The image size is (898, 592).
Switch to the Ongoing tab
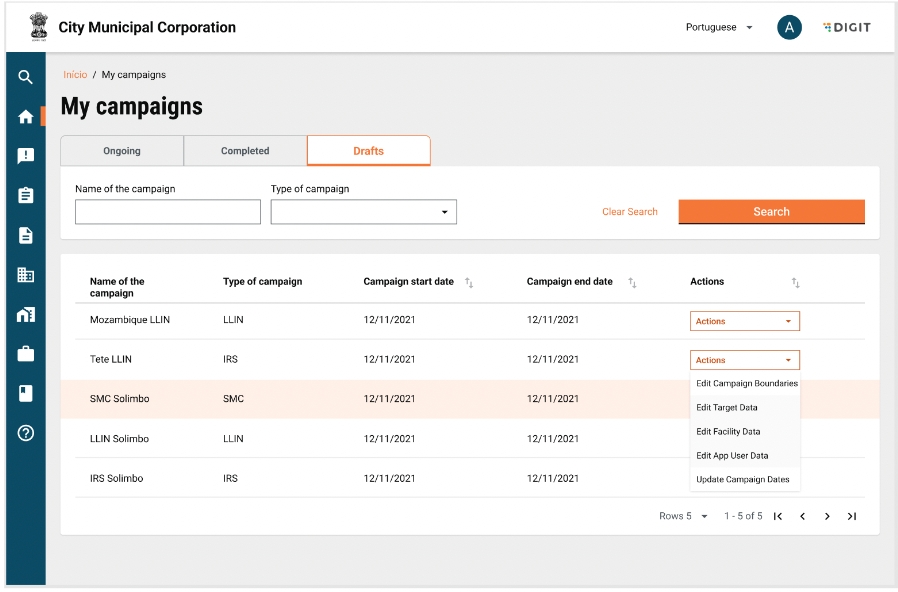(x=122, y=151)
